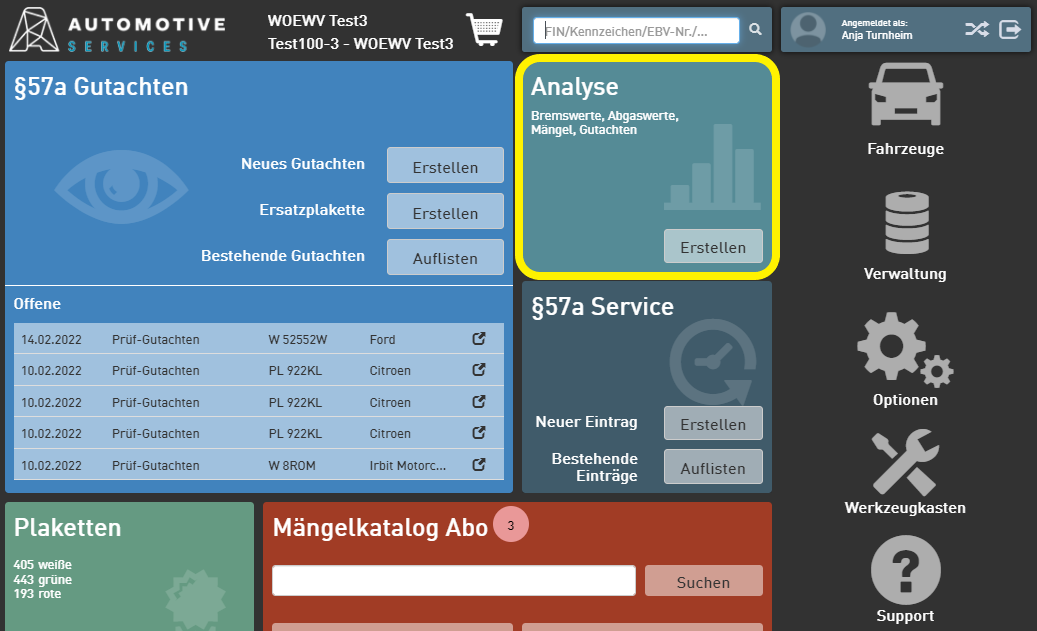The image size is (1037, 631).
Task: Open Verwaltung database icon
Action: 905,222
